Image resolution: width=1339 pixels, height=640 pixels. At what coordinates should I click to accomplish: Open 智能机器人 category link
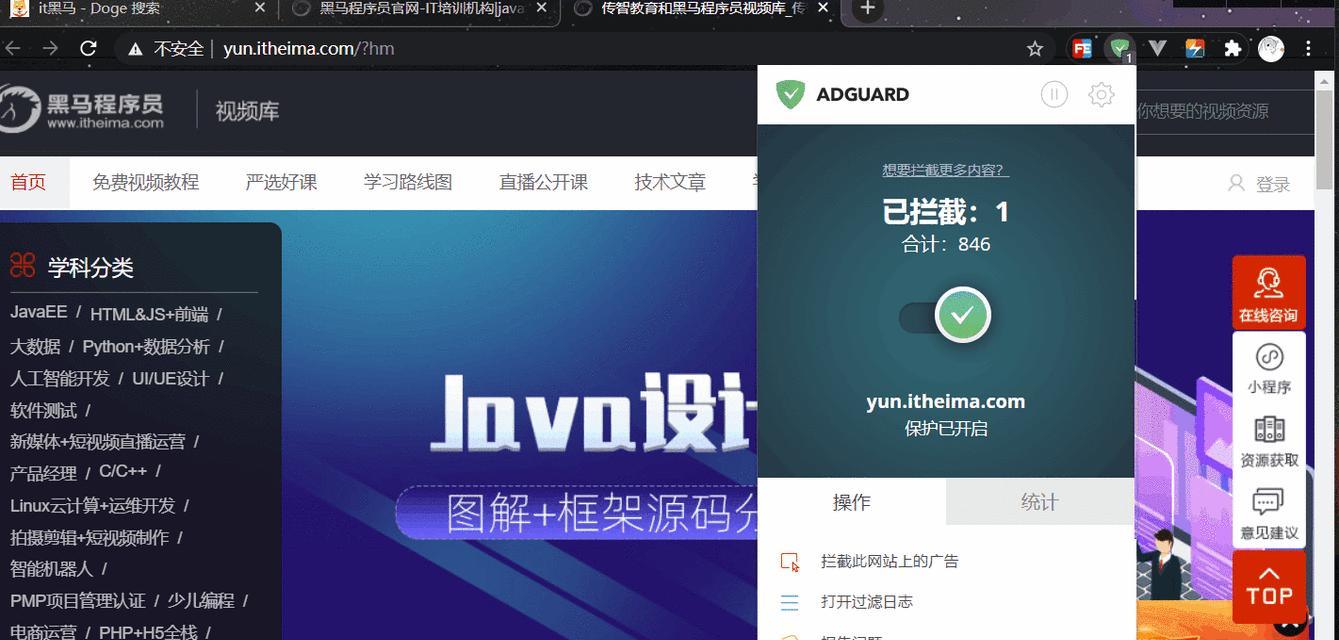51,569
